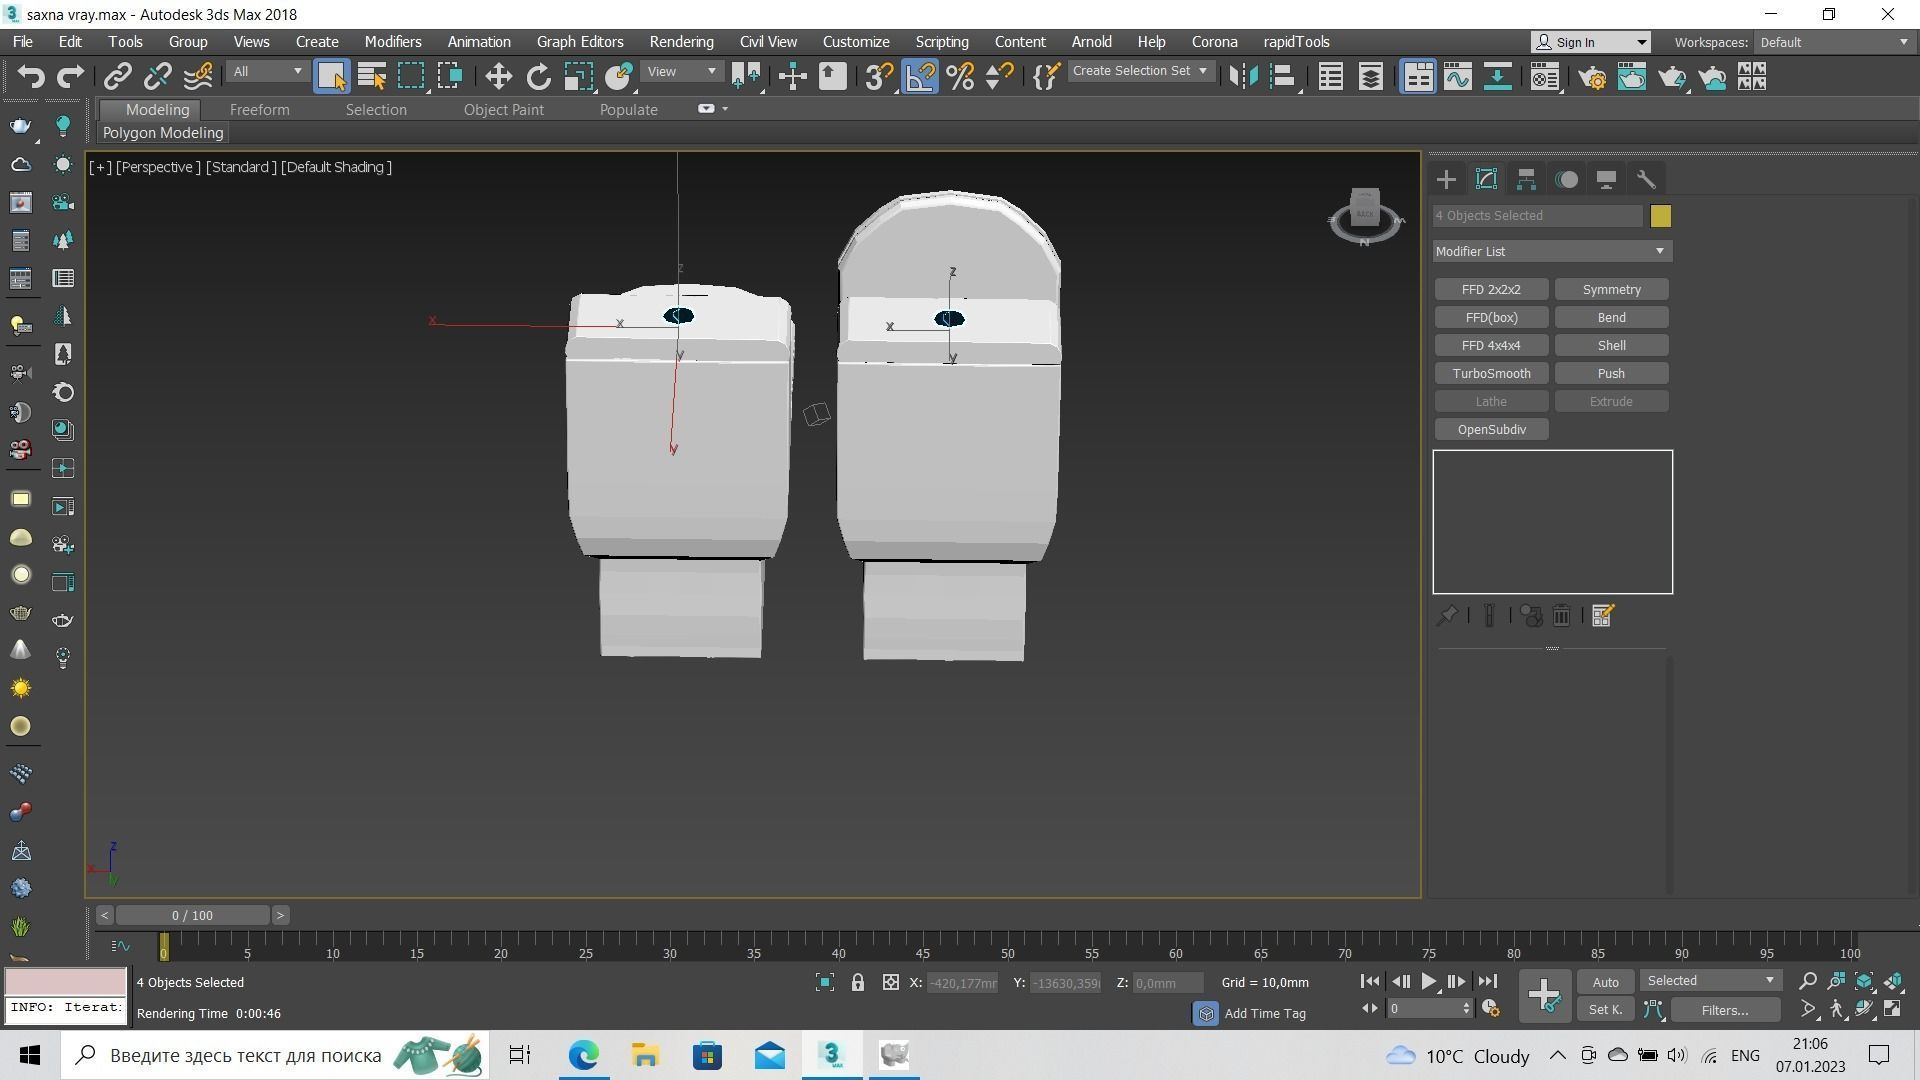Open Select by Name list
The image size is (1920, 1080).
371,76
